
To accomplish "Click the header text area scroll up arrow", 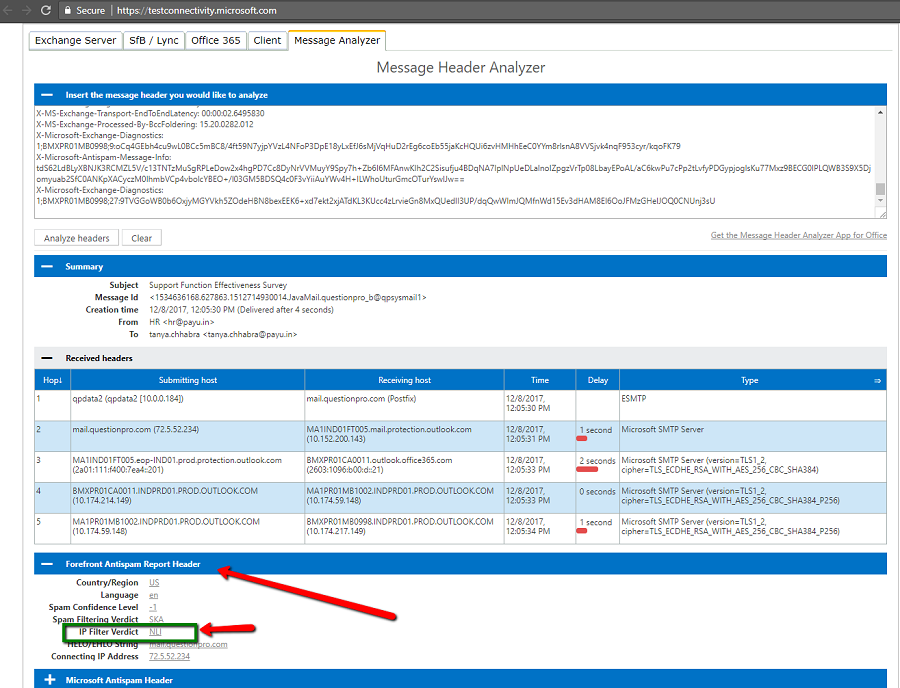I will pos(880,112).
